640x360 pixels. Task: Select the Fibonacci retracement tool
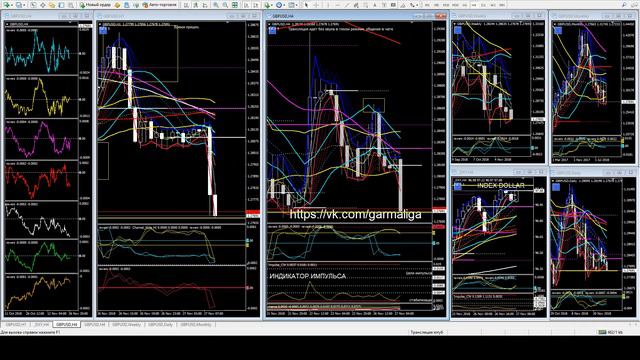coord(366,5)
